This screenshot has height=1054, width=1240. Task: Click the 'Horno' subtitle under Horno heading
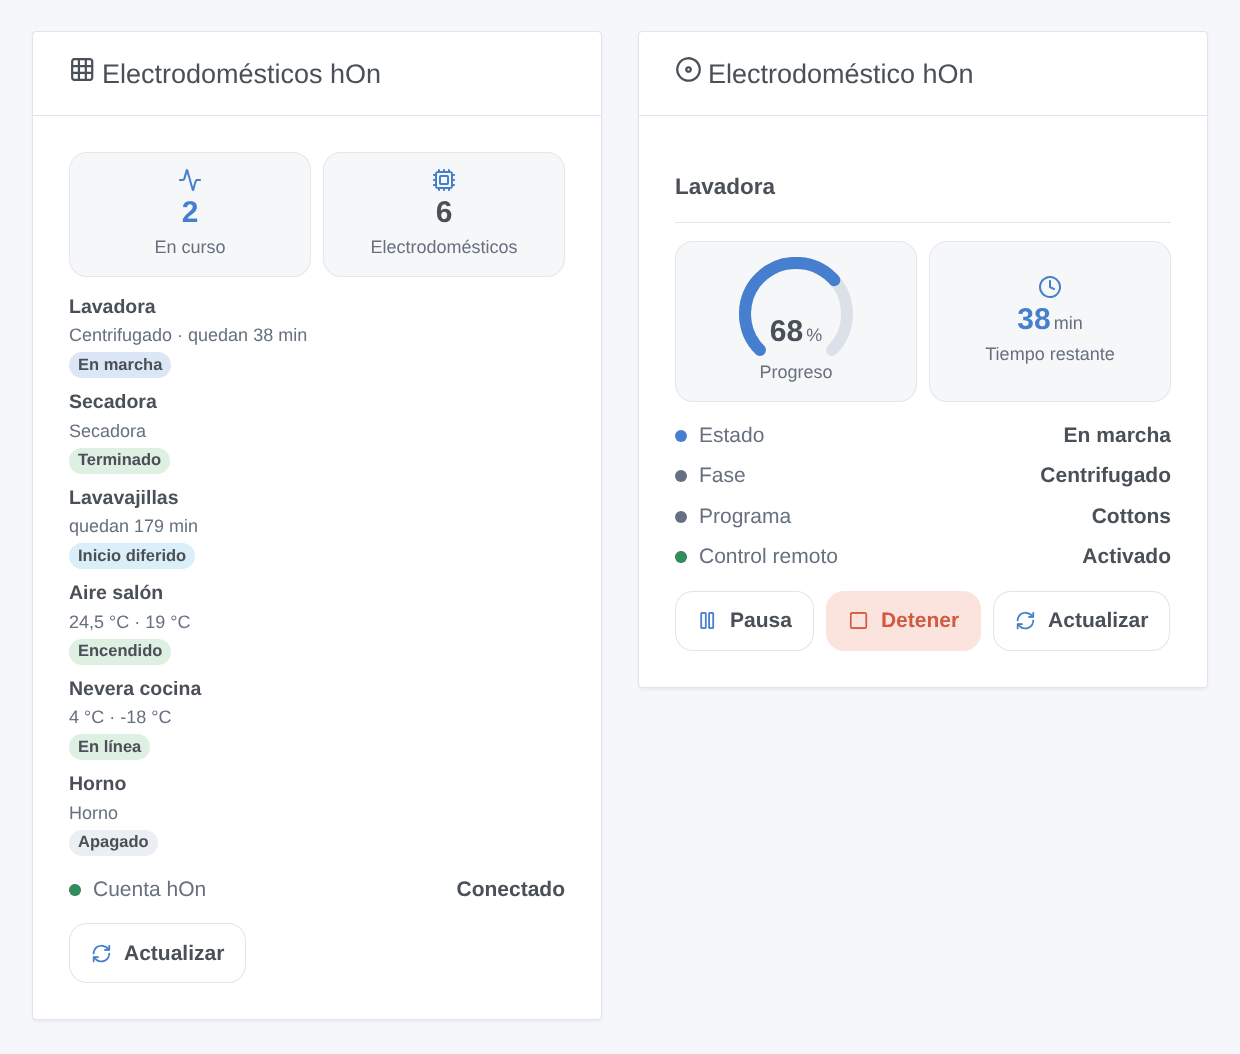[x=93, y=814]
